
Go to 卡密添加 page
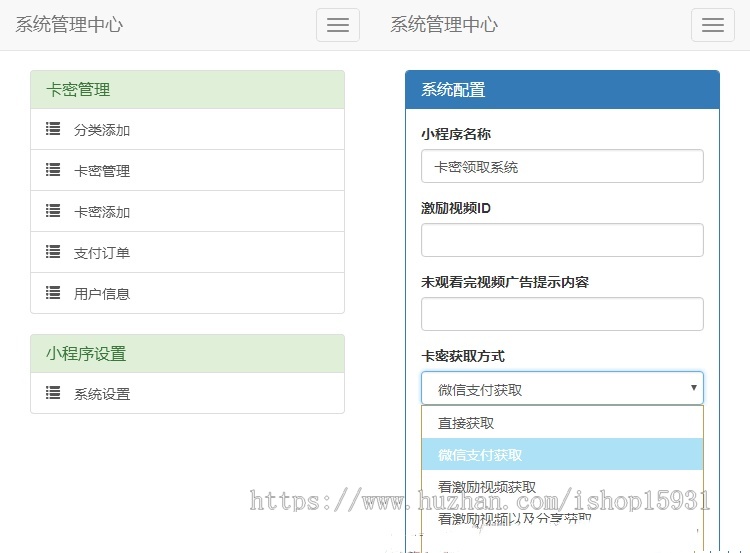(x=188, y=211)
